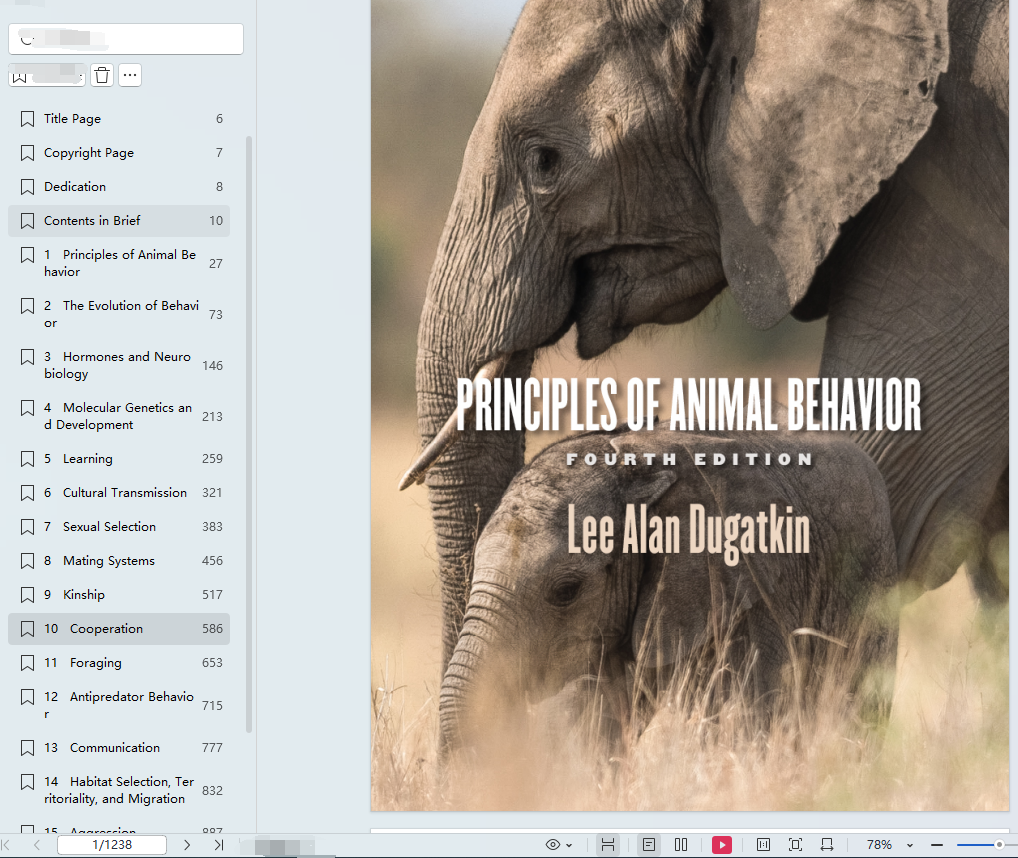Expand the eye icon dropdown arrow
Image resolution: width=1018 pixels, height=858 pixels.
pos(569,845)
